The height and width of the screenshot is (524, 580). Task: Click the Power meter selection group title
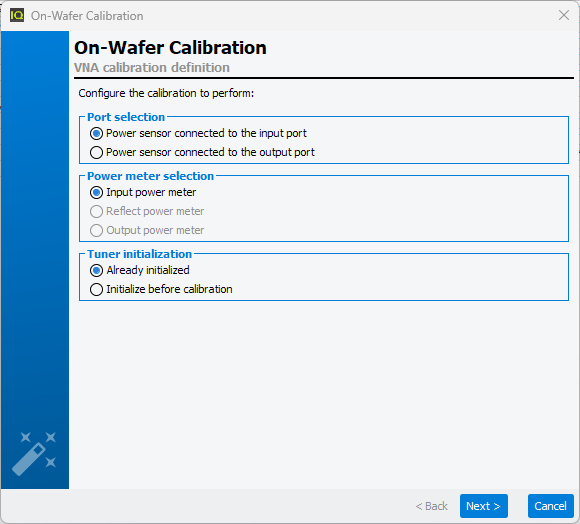coord(150,176)
